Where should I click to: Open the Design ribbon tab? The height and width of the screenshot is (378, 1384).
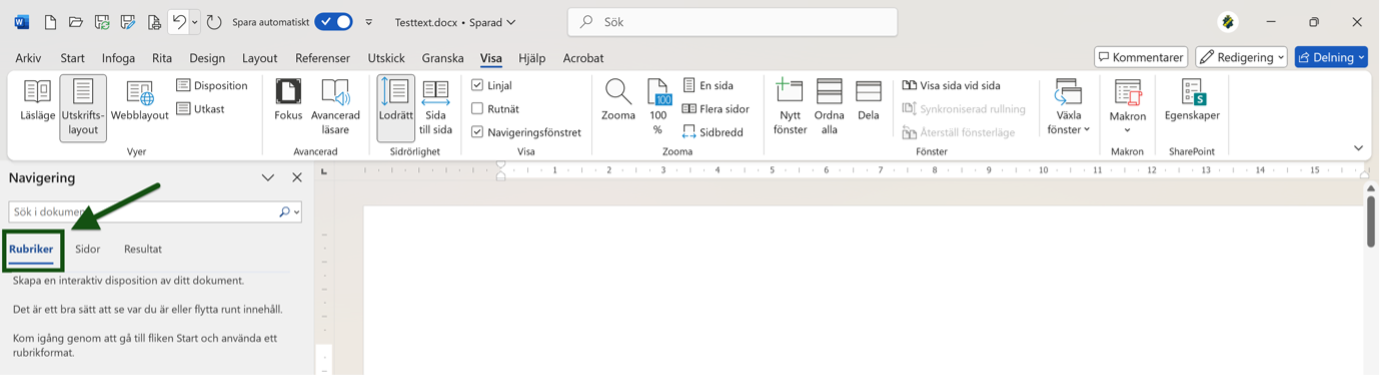207,58
